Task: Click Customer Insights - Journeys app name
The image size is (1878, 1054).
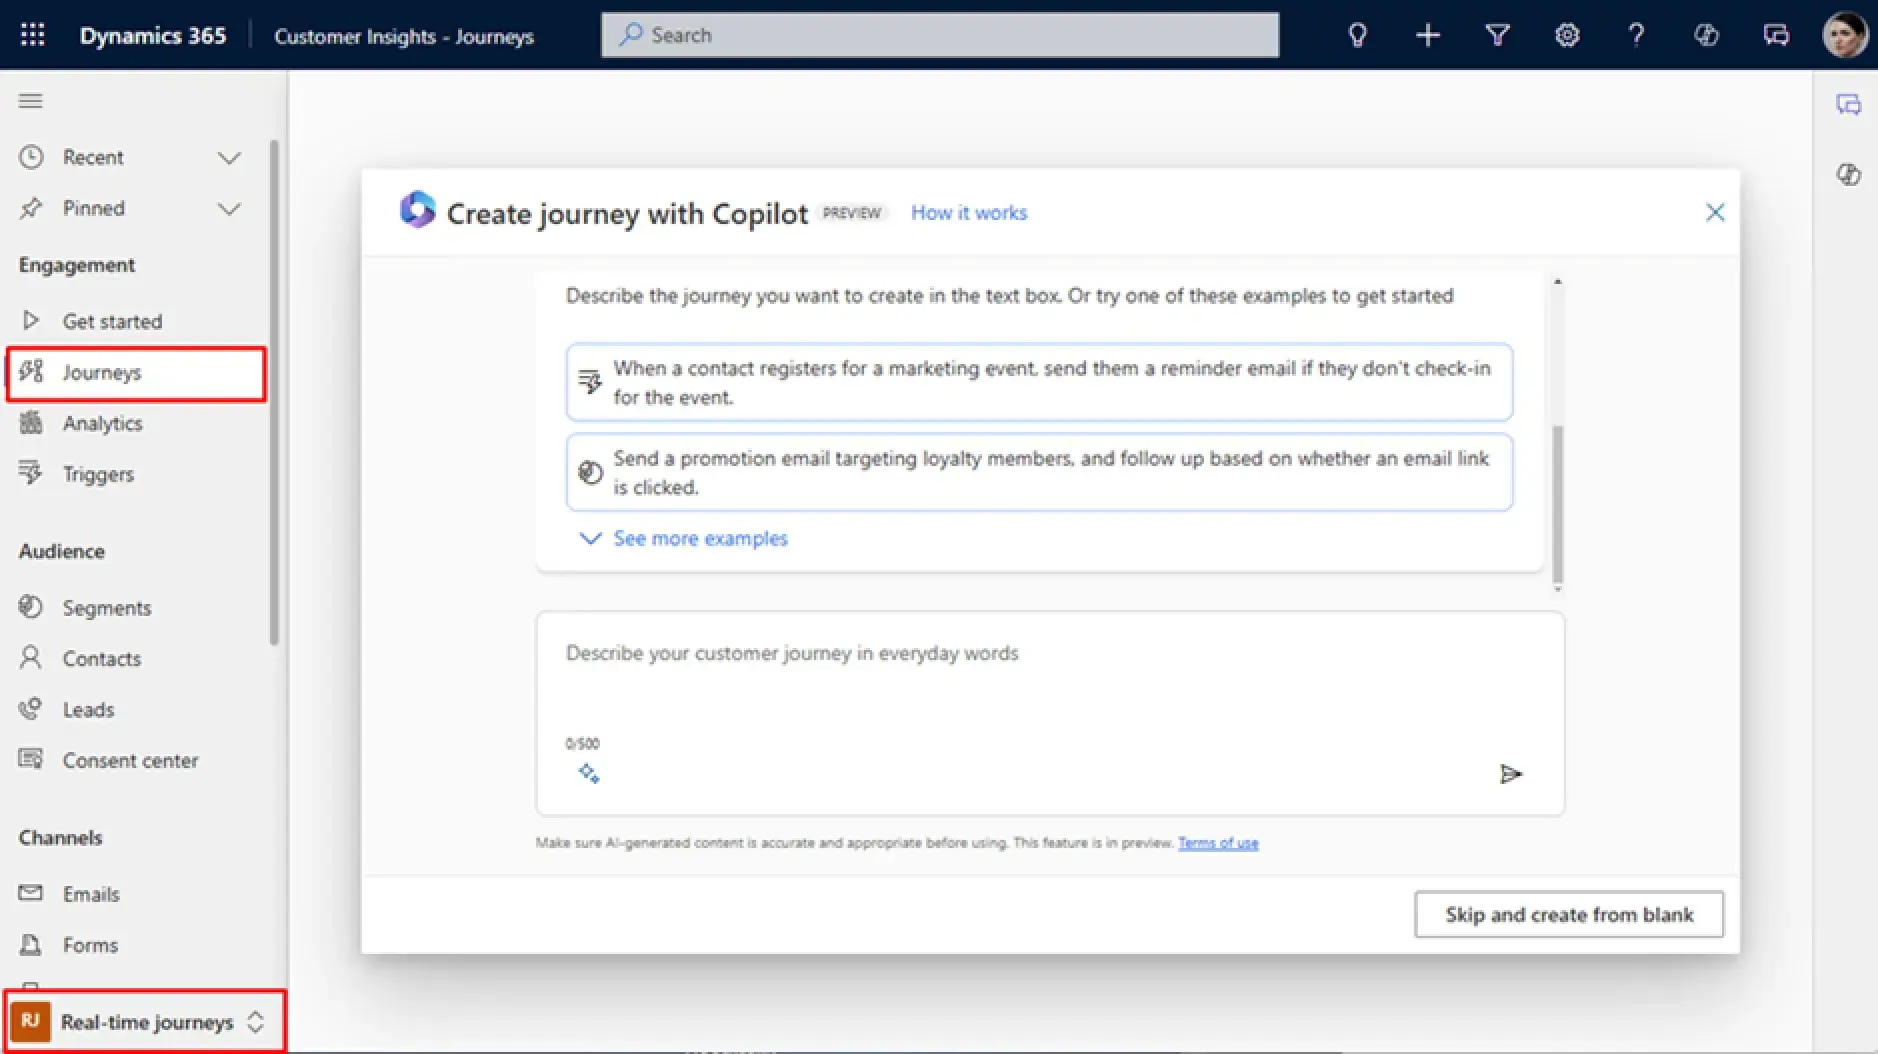Action: 404,37
